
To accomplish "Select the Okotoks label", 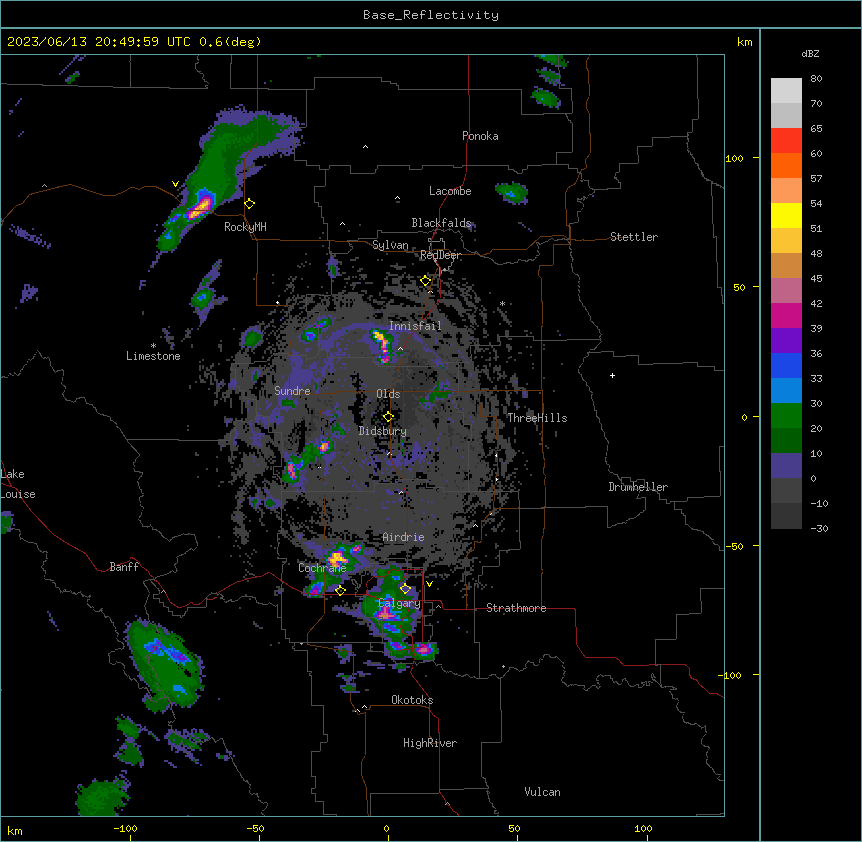I will (412, 700).
